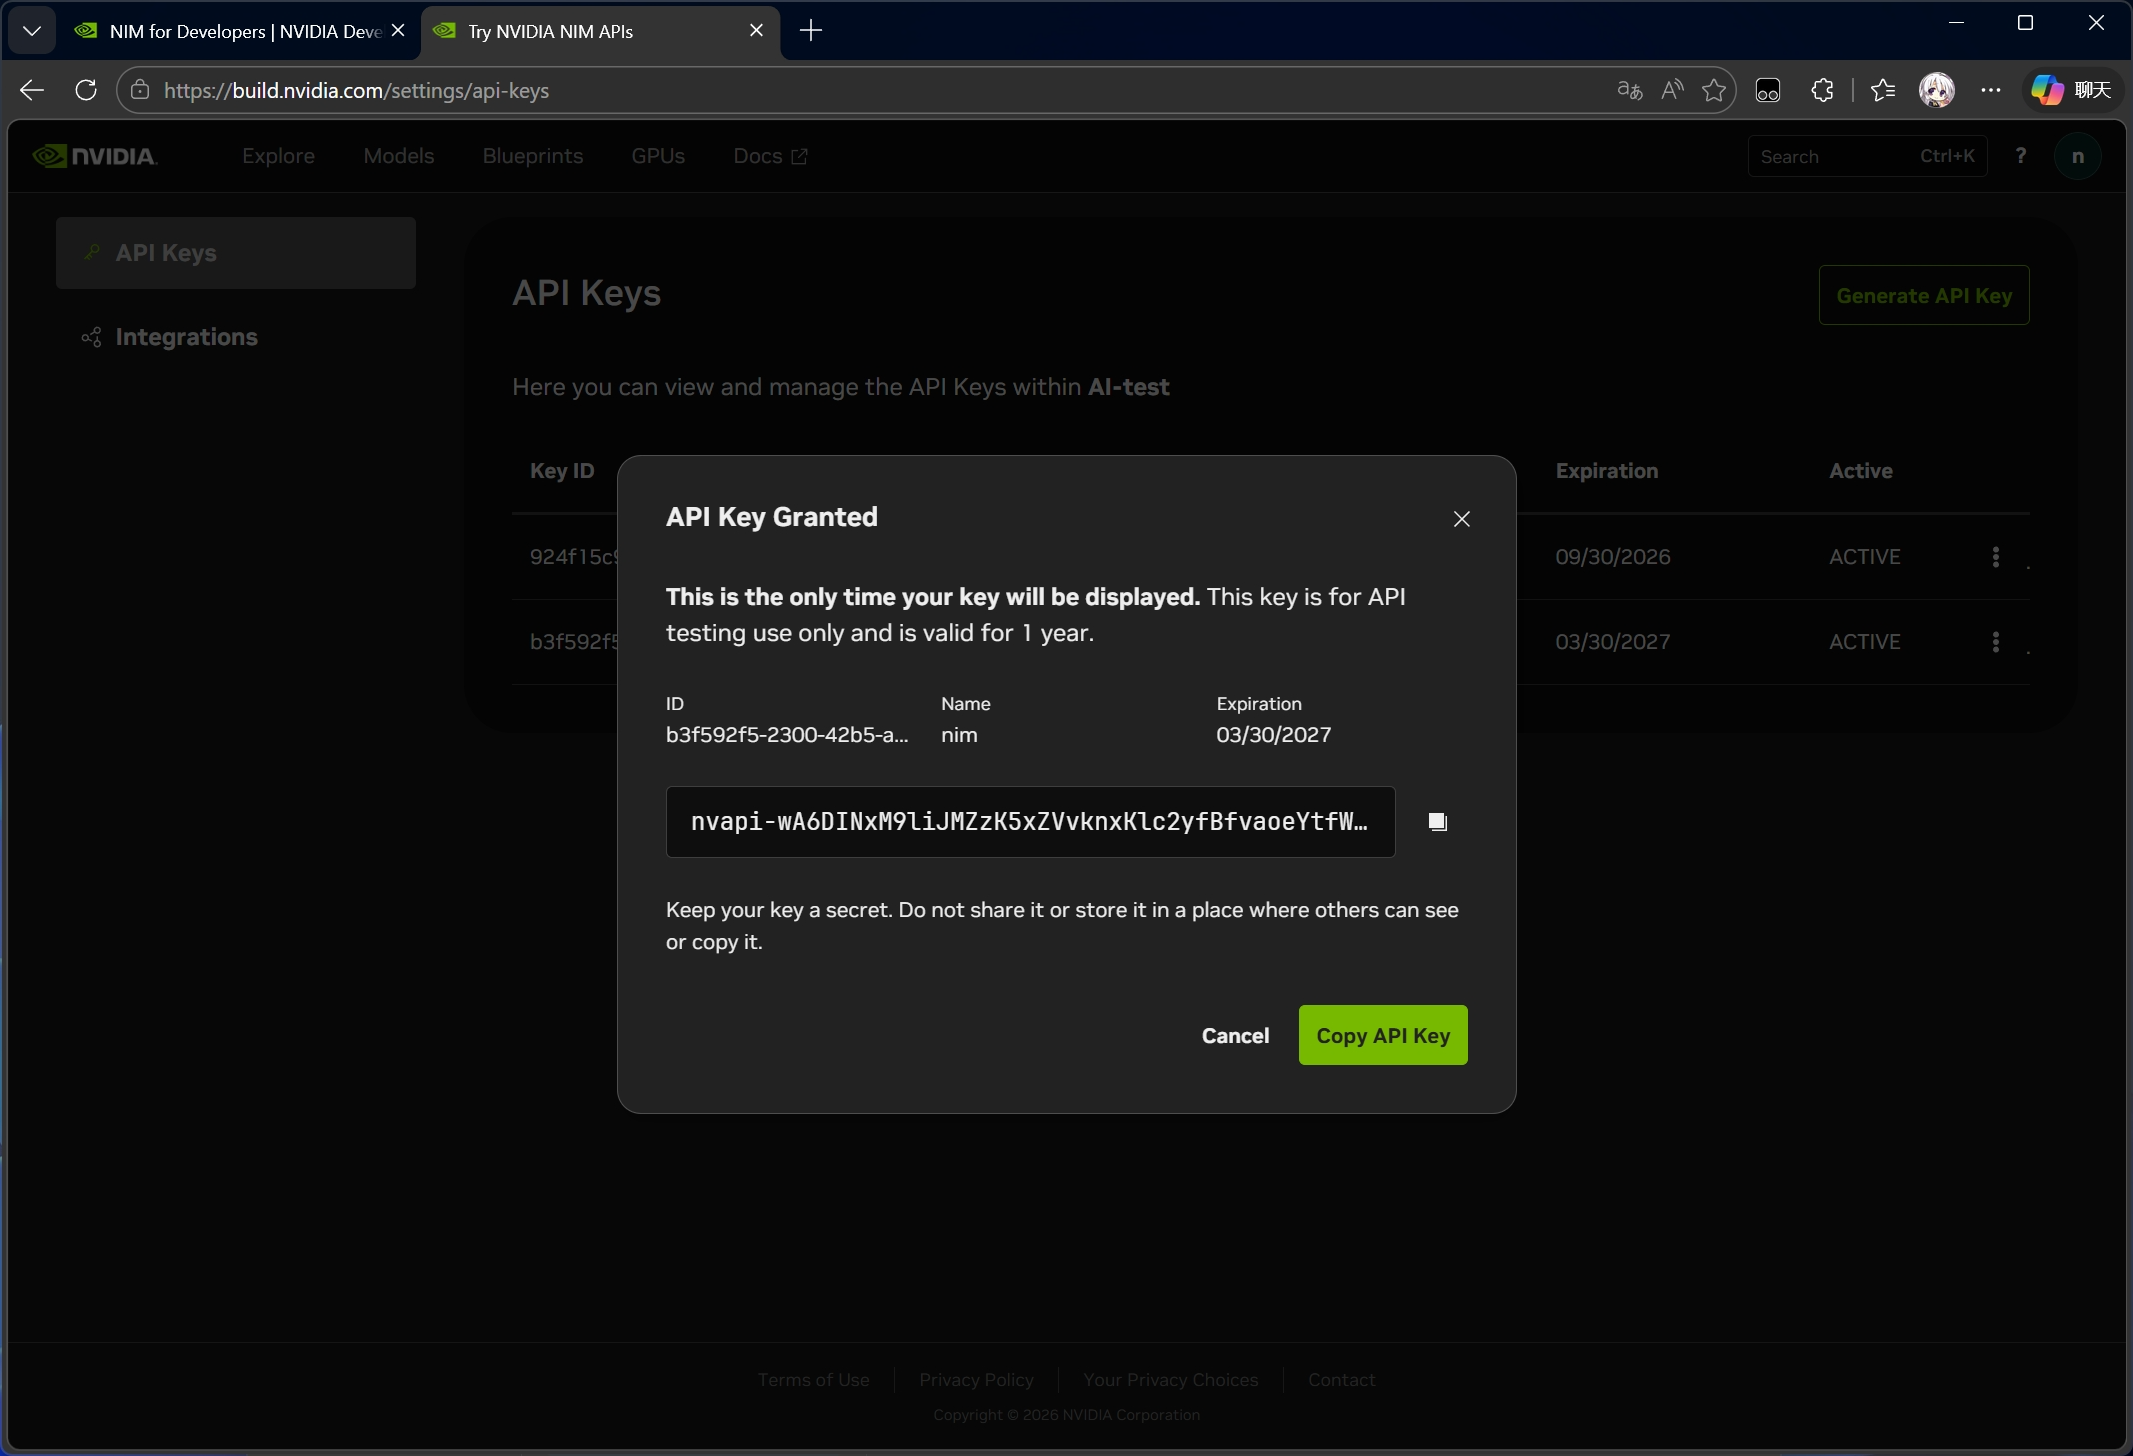Screen dimensions: 2133x1456
Task: Click the key icon beside API Keys
Action: (91, 252)
